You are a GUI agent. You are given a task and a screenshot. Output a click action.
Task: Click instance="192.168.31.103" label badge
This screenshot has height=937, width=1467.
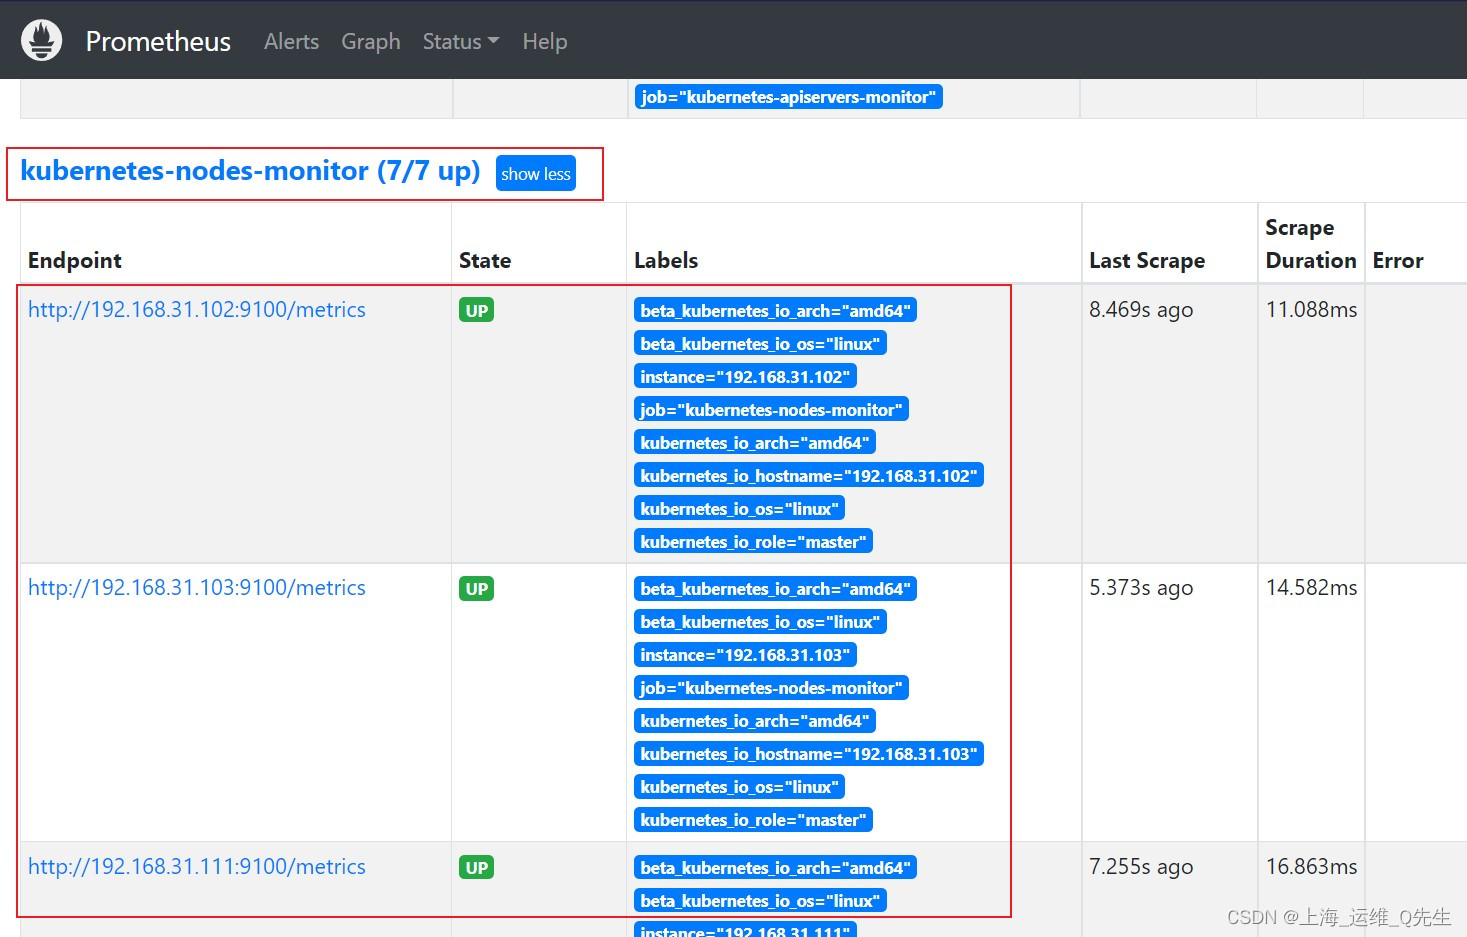pyautogui.click(x=745, y=655)
